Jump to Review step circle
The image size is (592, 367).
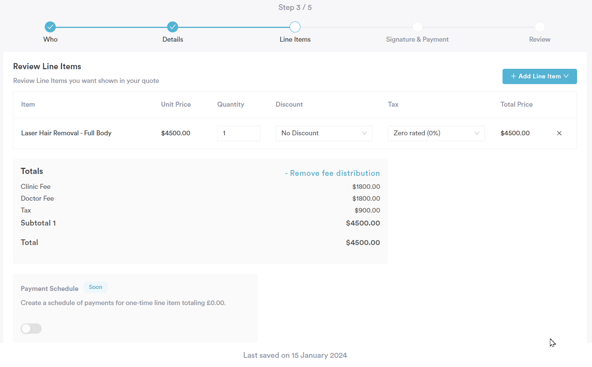pos(540,27)
